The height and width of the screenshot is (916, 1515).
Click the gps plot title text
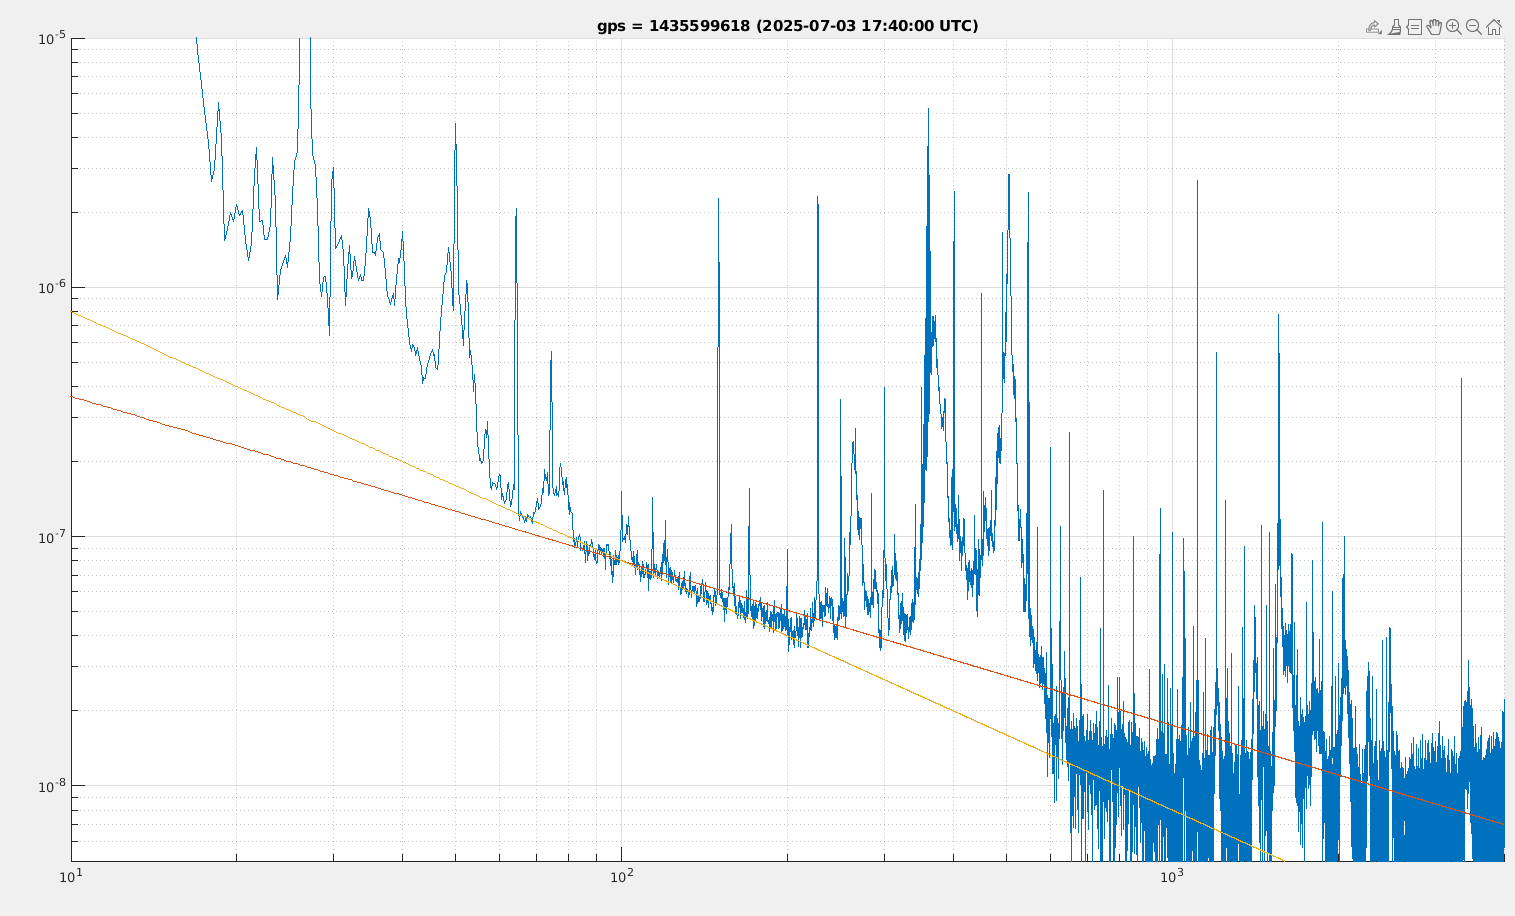pyautogui.click(x=788, y=26)
